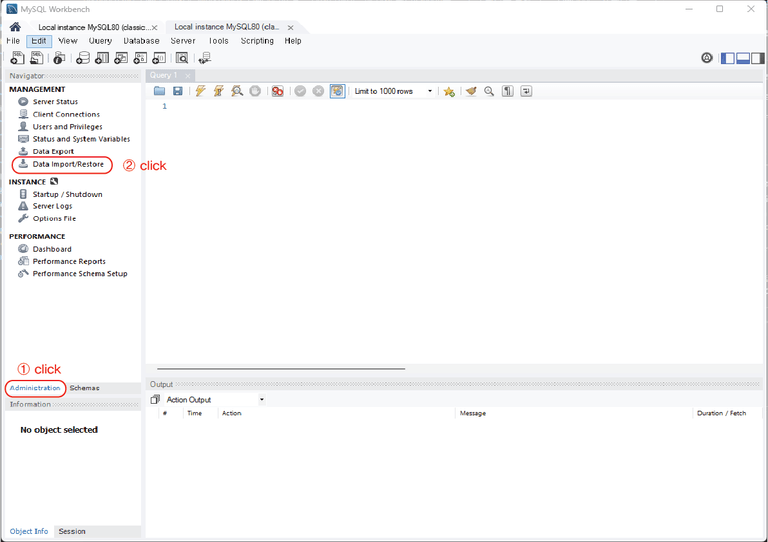Click the icon beside the INSTANCE heading
Image resolution: width=768 pixels, height=542 pixels.
click(x=54, y=182)
